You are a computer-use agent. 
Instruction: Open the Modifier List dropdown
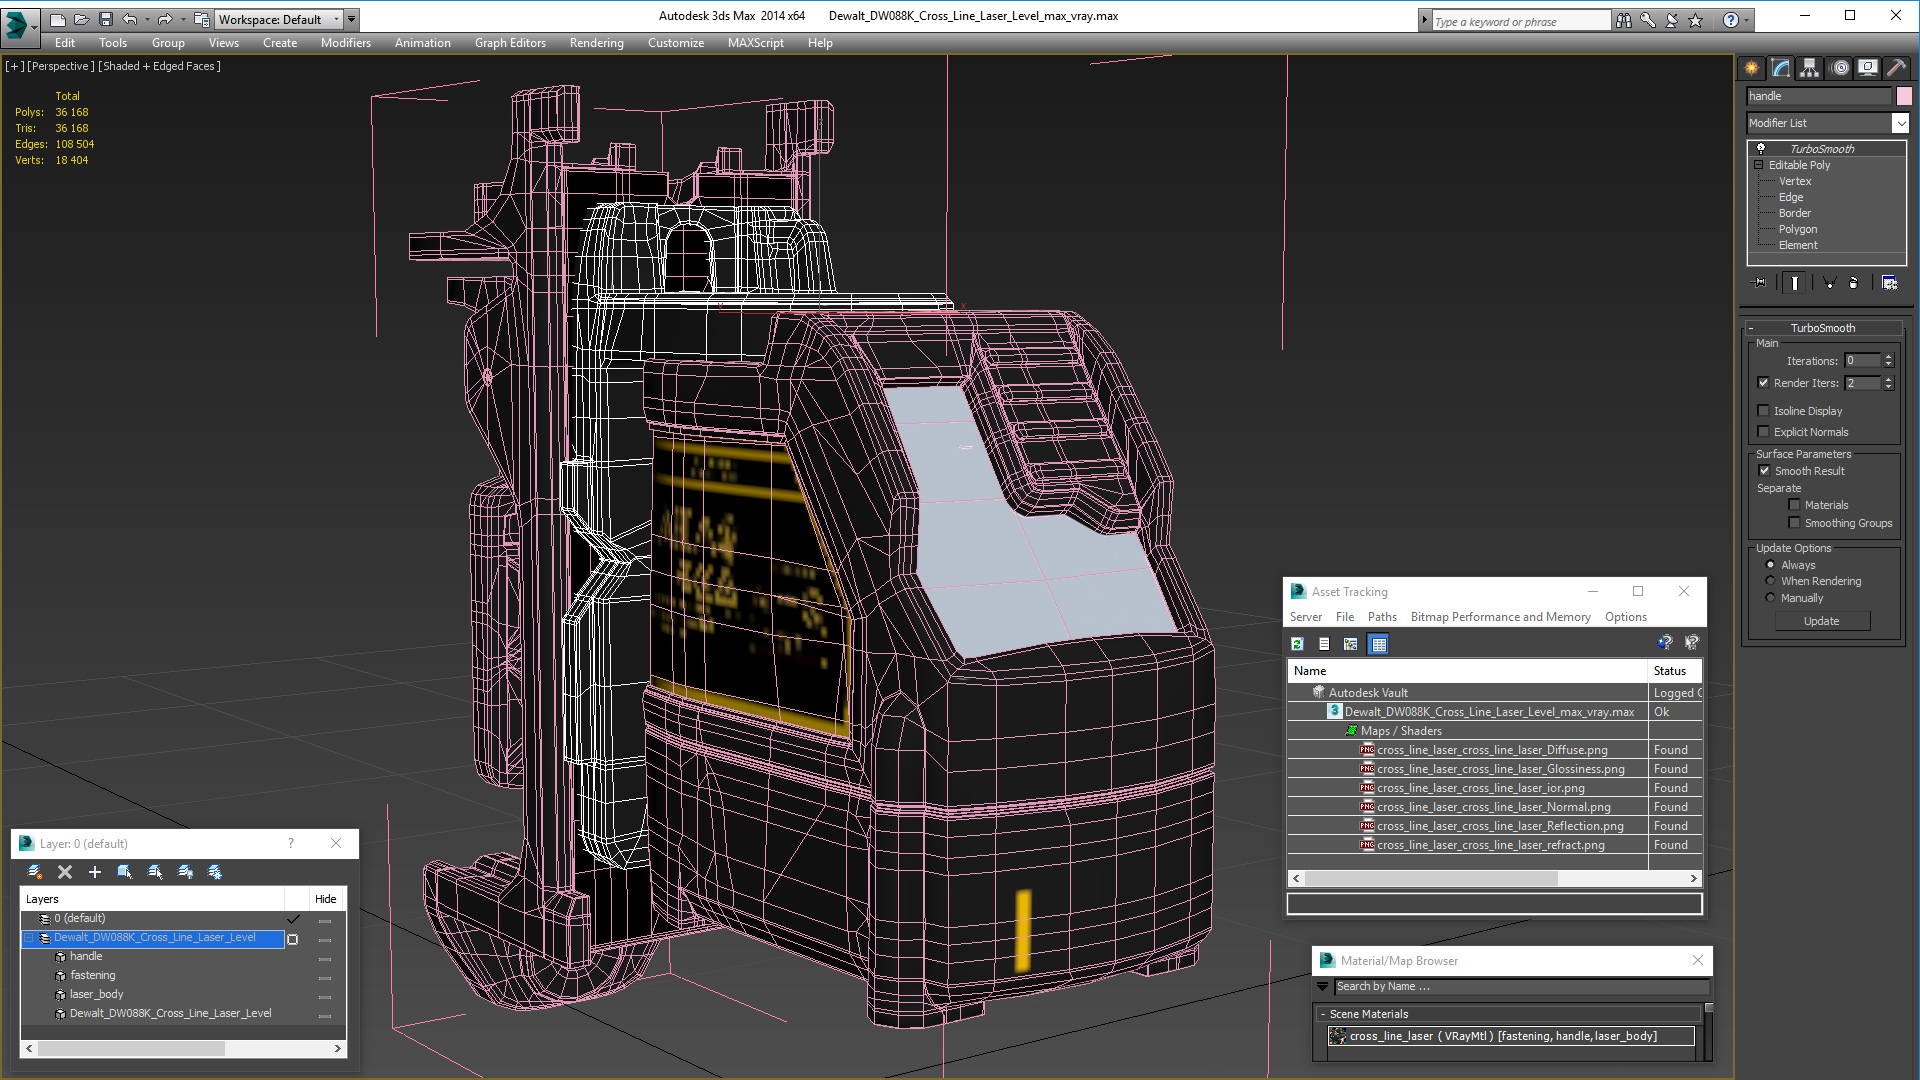point(1900,122)
